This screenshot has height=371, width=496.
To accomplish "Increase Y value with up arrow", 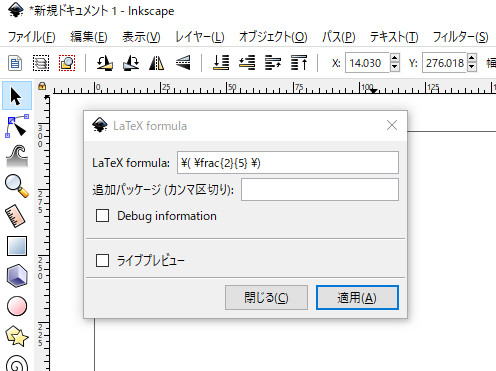I will tap(472, 59).
